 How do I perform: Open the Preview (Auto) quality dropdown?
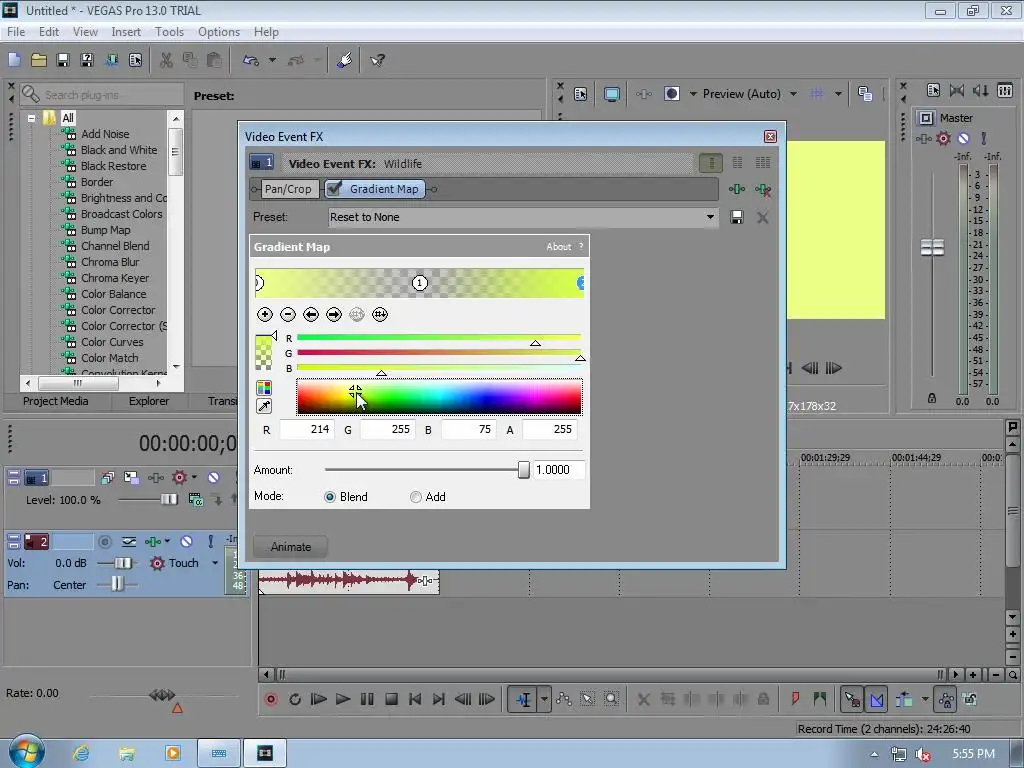pyautogui.click(x=793, y=94)
